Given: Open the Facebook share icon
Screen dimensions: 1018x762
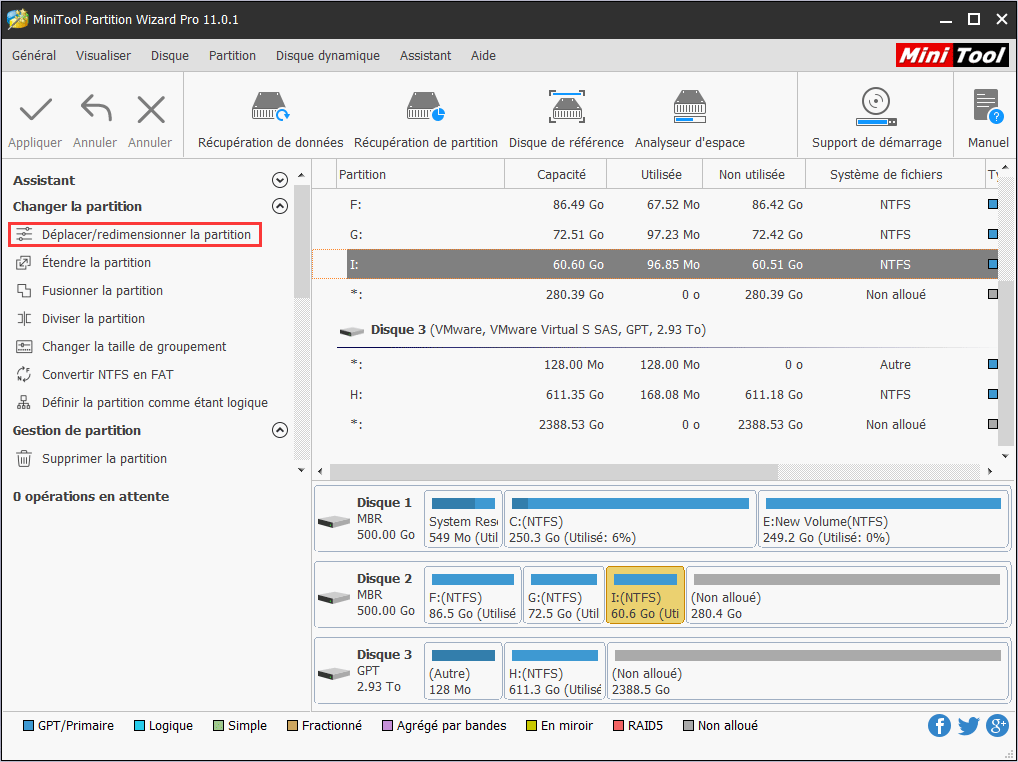Looking at the screenshot, I should point(939,726).
